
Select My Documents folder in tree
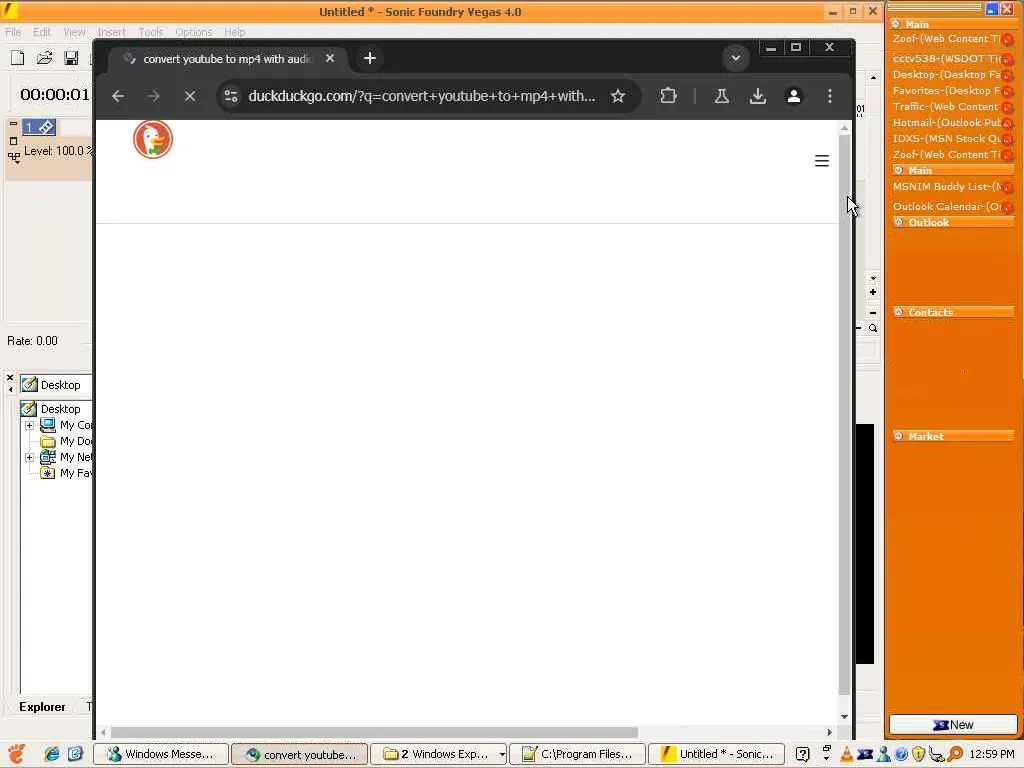pos(67,441)
